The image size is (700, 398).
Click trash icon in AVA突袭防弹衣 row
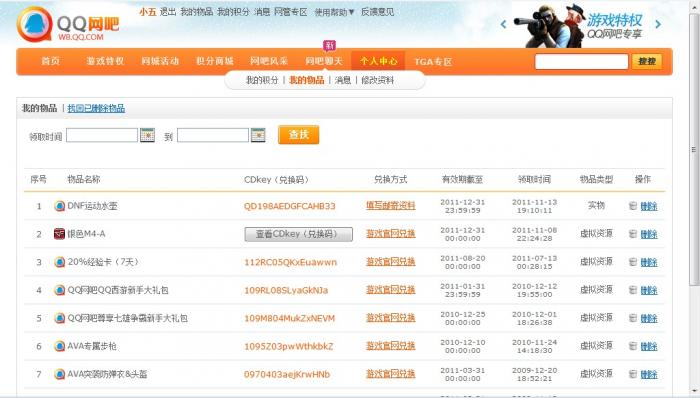(x=633, y=374)
